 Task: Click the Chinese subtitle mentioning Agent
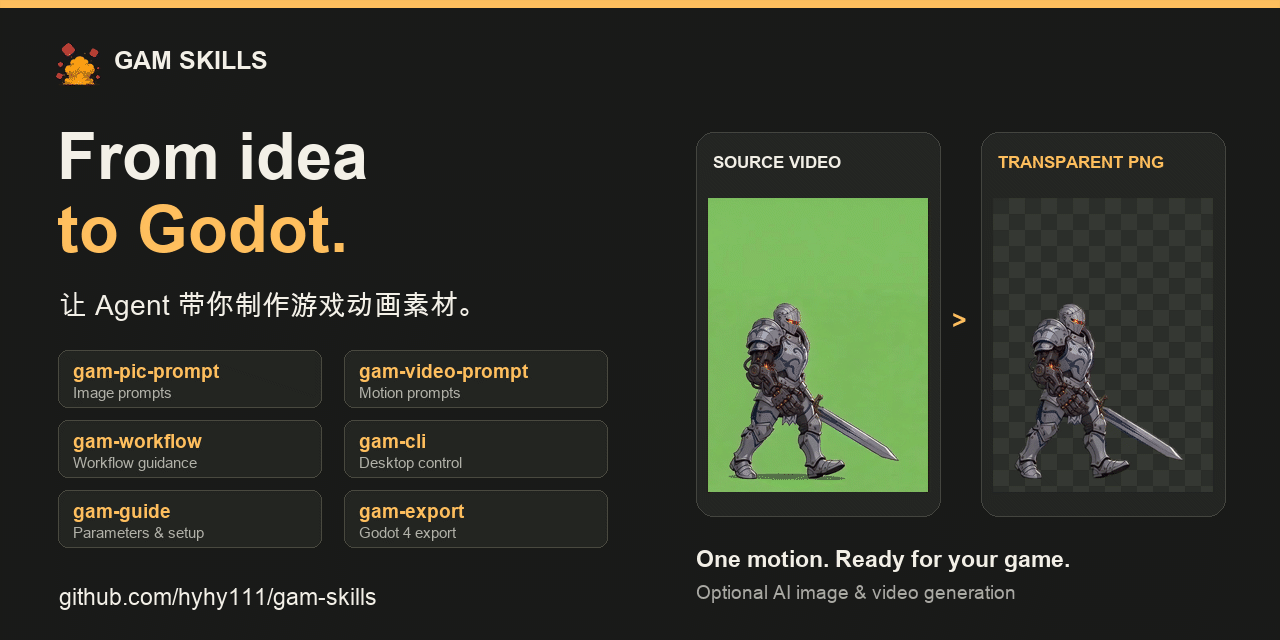[x=268, y=305]
